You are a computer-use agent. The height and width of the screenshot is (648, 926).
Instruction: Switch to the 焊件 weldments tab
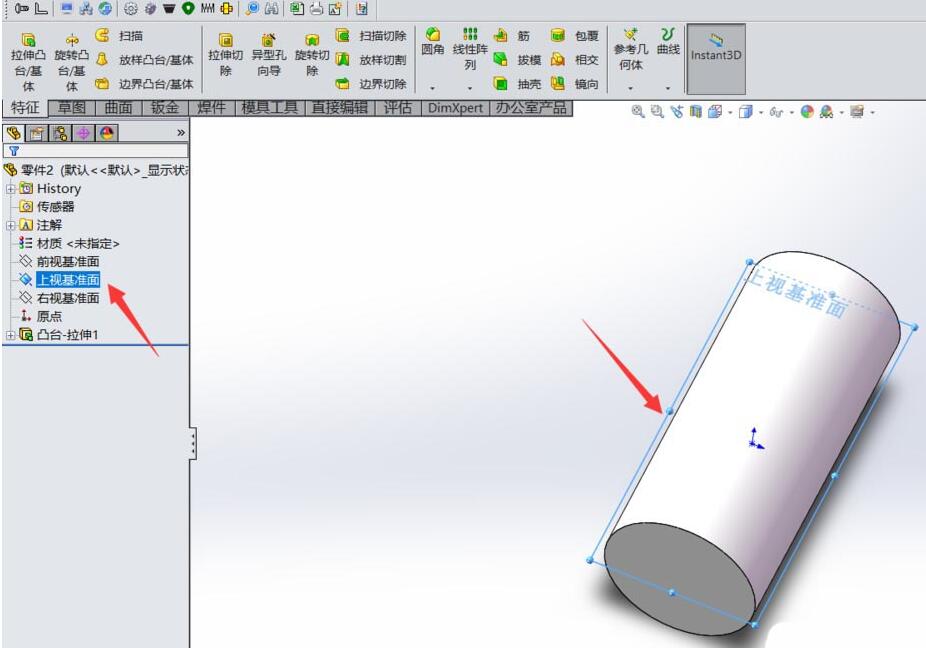pyautogui.click(x=211, y=108)
